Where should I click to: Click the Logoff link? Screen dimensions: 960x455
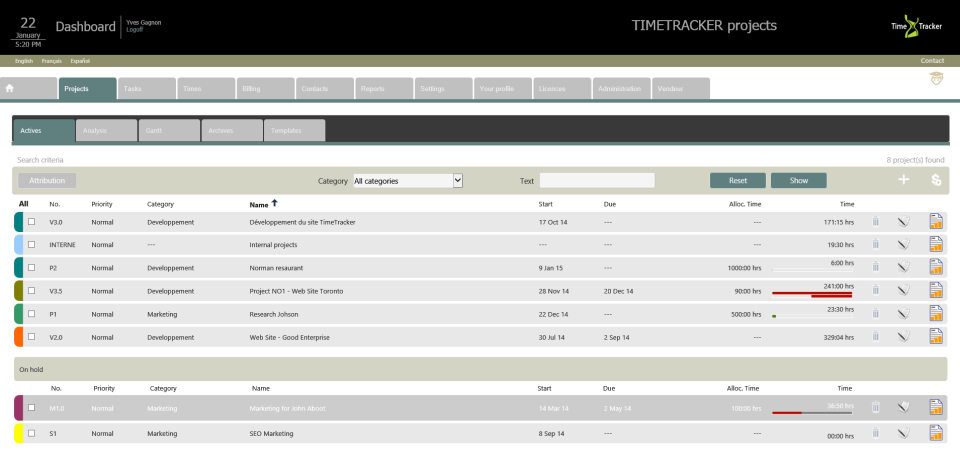pos(134,29)
